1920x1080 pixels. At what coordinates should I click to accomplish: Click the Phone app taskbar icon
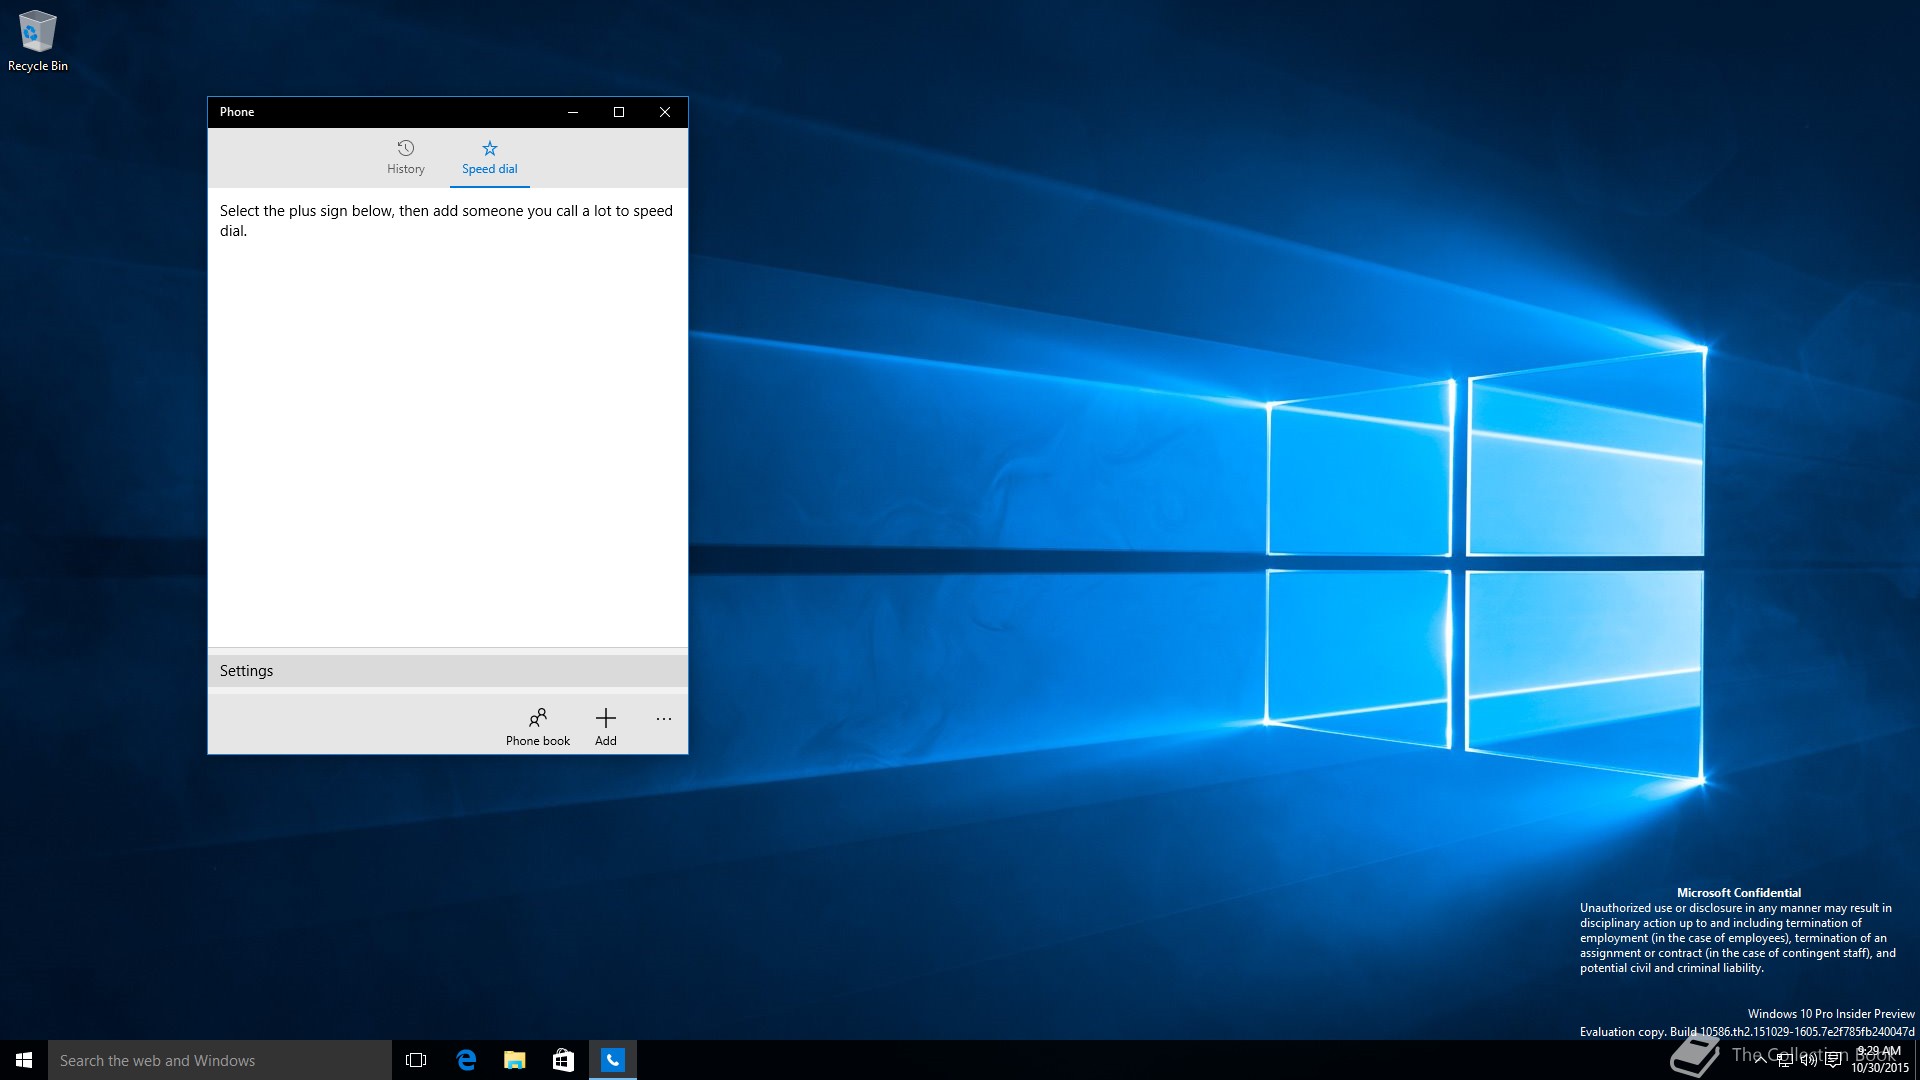[613, 1060]
